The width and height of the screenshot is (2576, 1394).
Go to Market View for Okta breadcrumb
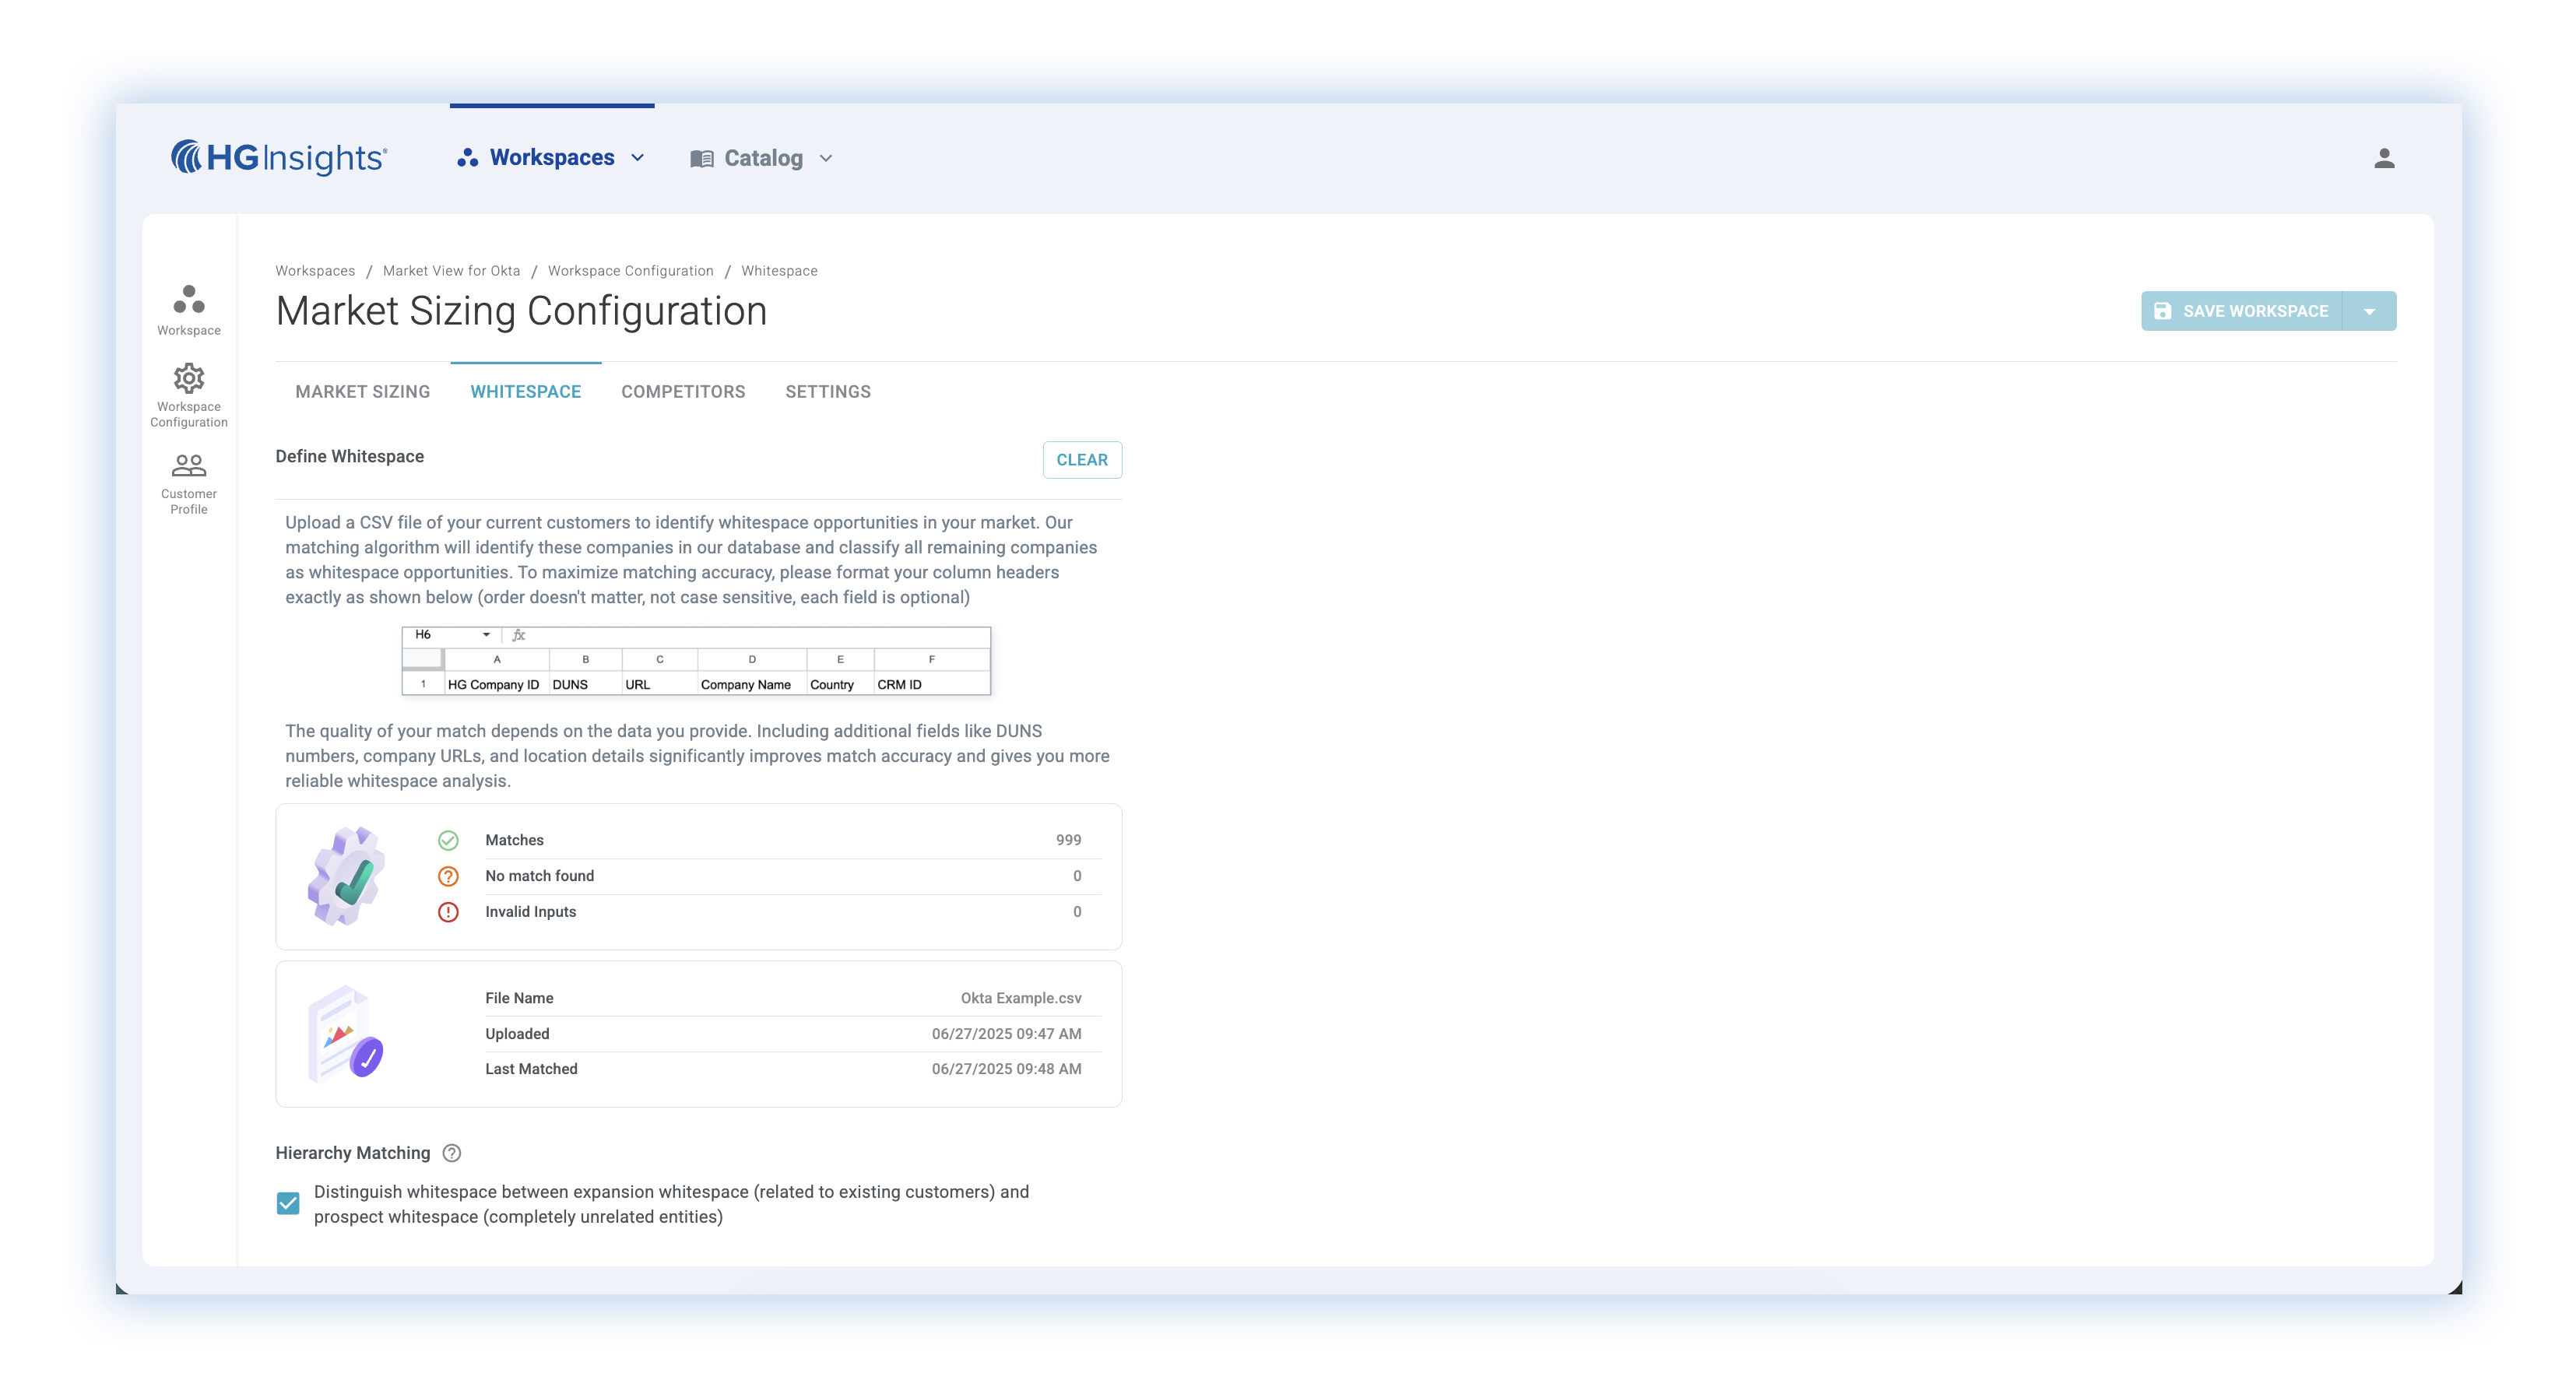pyautogui.click(x=451, y=271)
